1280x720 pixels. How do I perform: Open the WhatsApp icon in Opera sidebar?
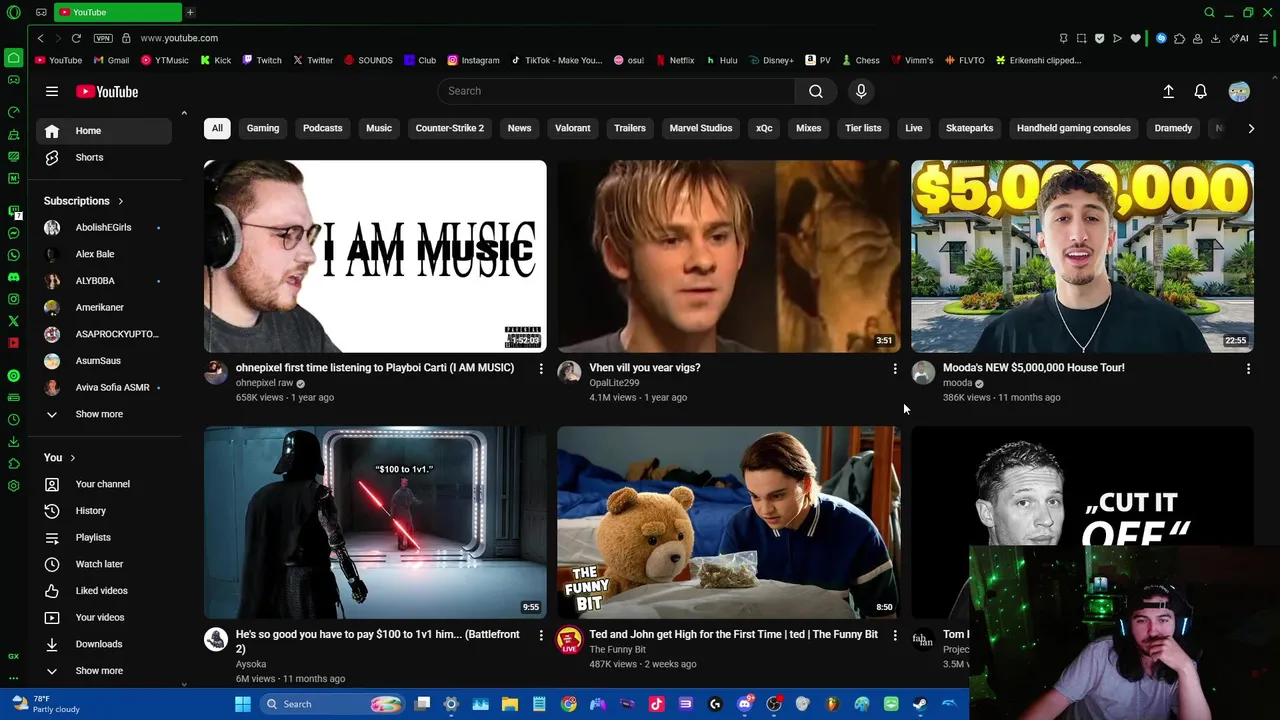pos(13,255)
